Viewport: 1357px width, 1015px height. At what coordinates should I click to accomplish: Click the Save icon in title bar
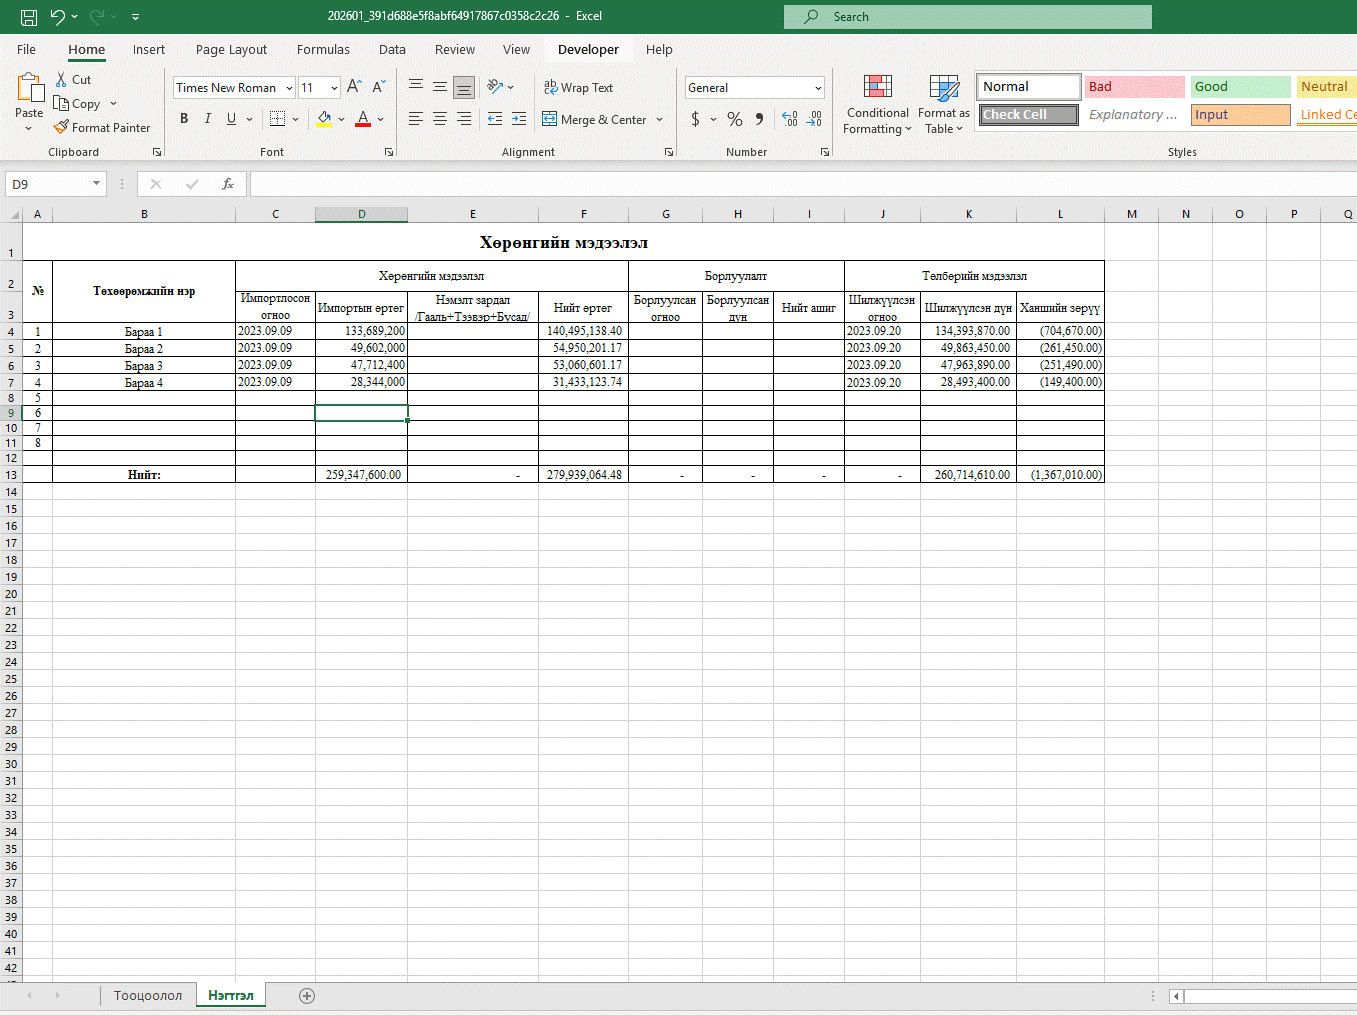tap(29, 17)
